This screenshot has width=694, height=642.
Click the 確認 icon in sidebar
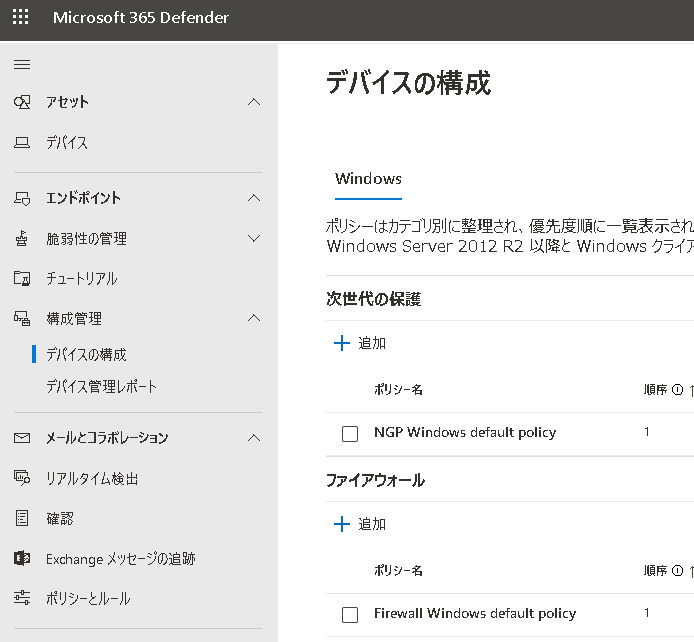22,519
